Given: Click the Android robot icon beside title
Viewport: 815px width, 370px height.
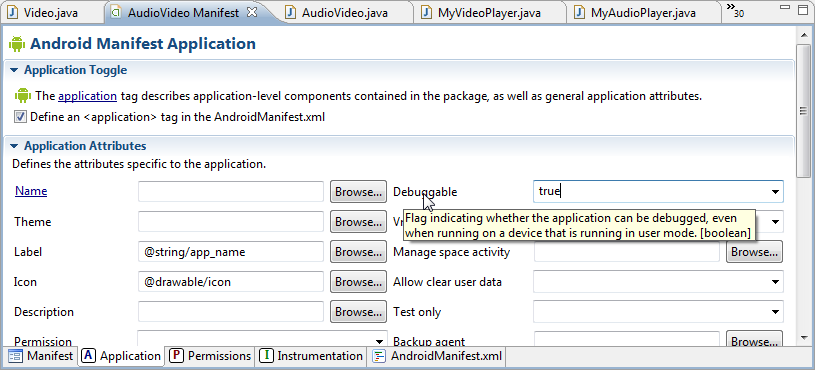Looking at the screenshot, I should [x=17, y=44].
